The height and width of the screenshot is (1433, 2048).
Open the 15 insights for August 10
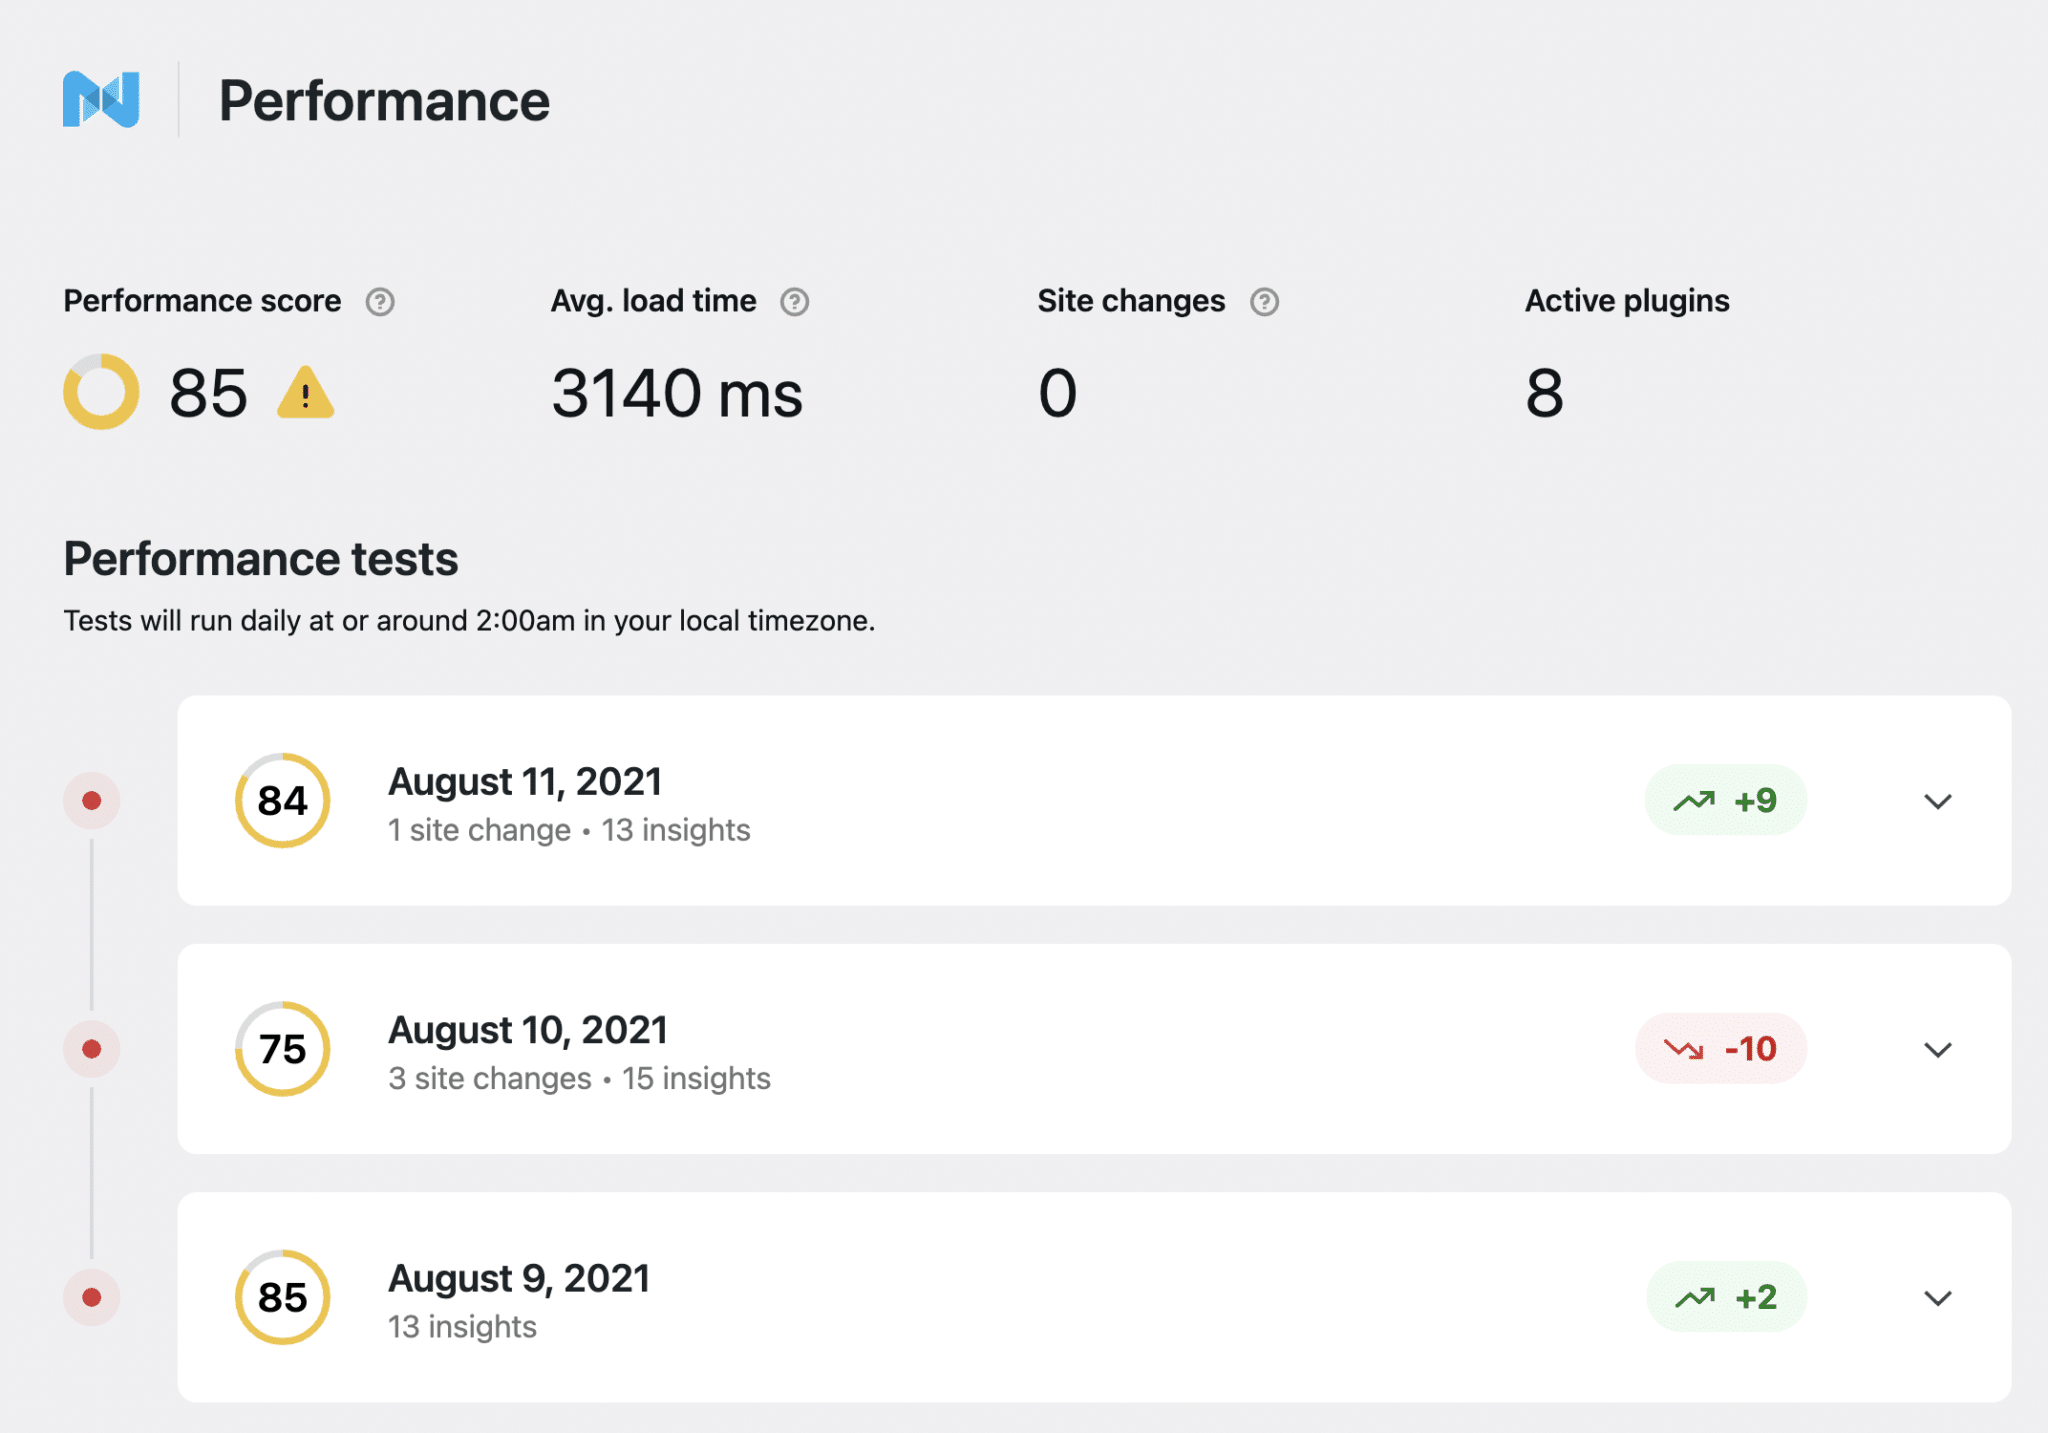pos(697,1078)
